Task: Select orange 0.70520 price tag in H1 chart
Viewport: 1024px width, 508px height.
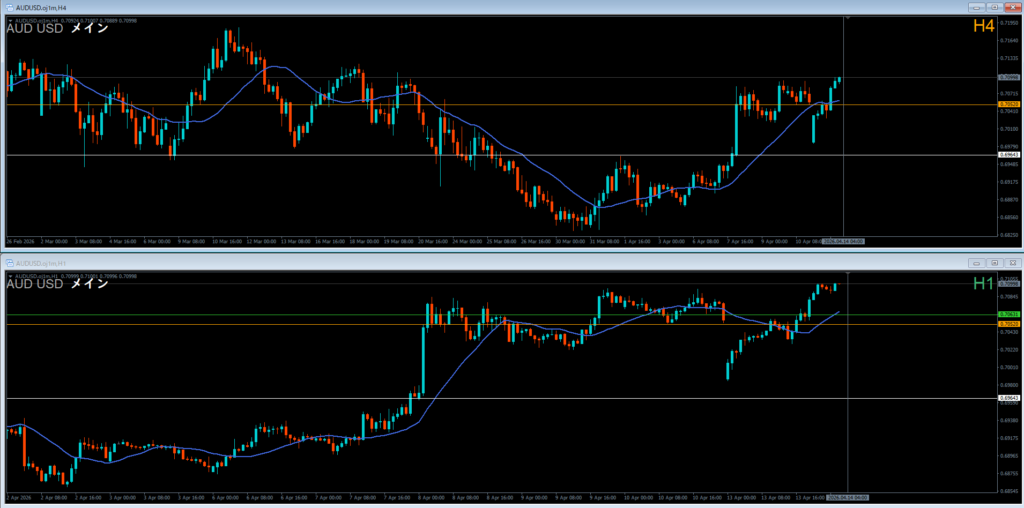Action: point(1008,323)
